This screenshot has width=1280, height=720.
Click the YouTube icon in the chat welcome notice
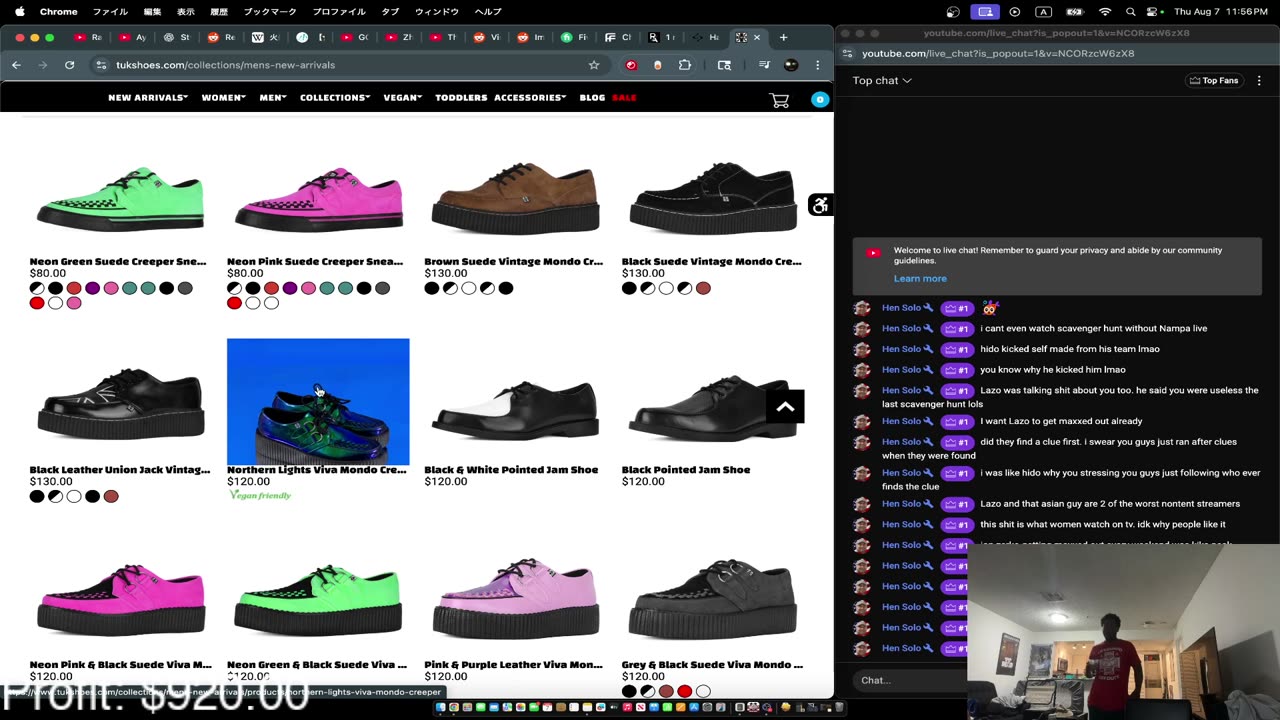point(873,253)
